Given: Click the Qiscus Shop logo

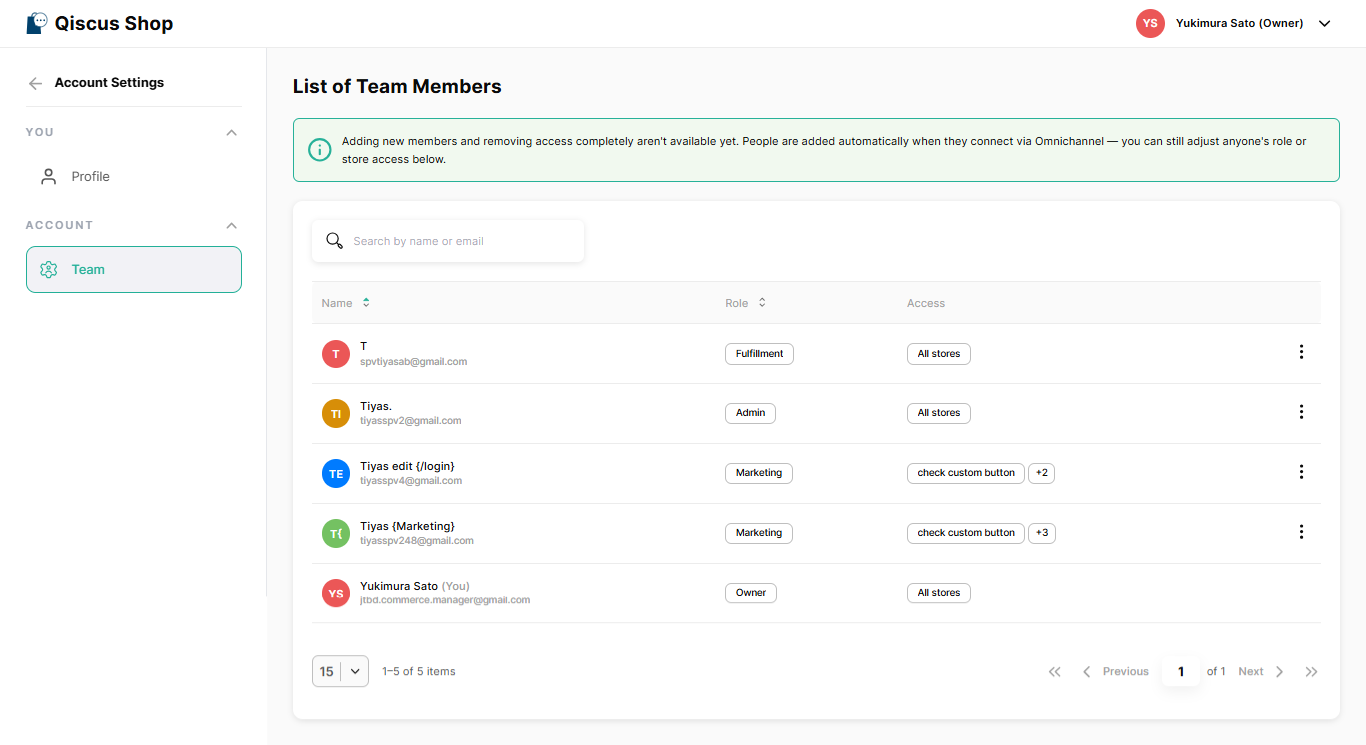Looking at the screenshot, I should point(100,23).
